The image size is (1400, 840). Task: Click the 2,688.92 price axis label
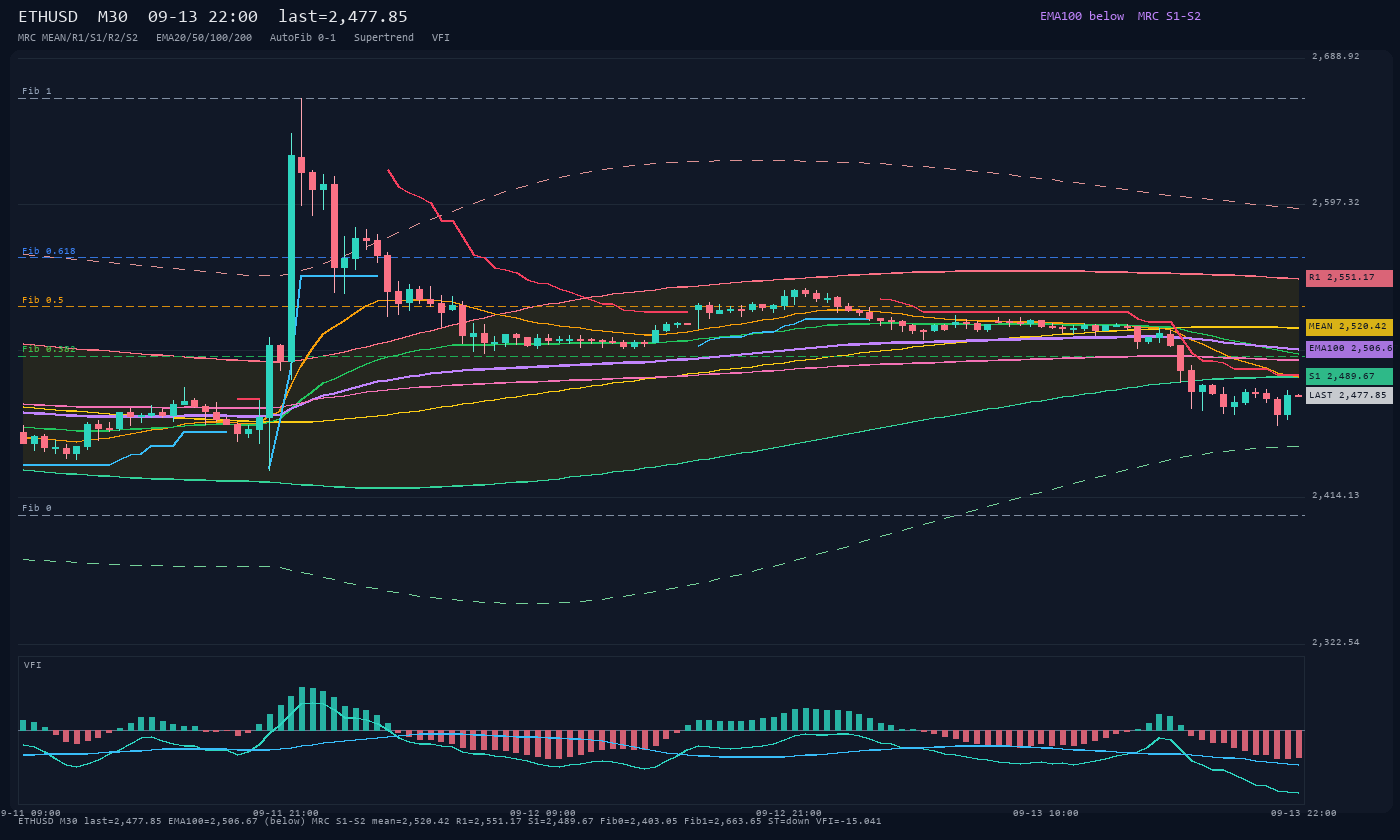pyautogui.click(x=1336, y=57)
